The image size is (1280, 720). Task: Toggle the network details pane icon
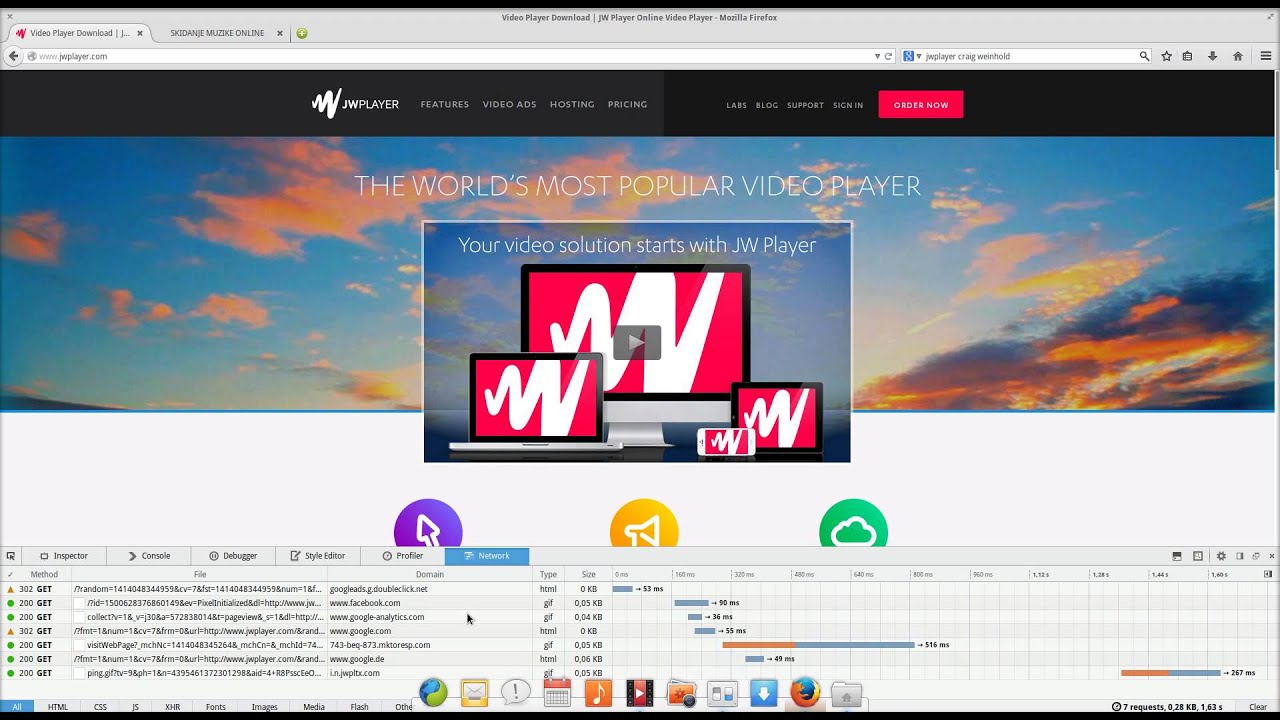click(x=1268, y=574)
